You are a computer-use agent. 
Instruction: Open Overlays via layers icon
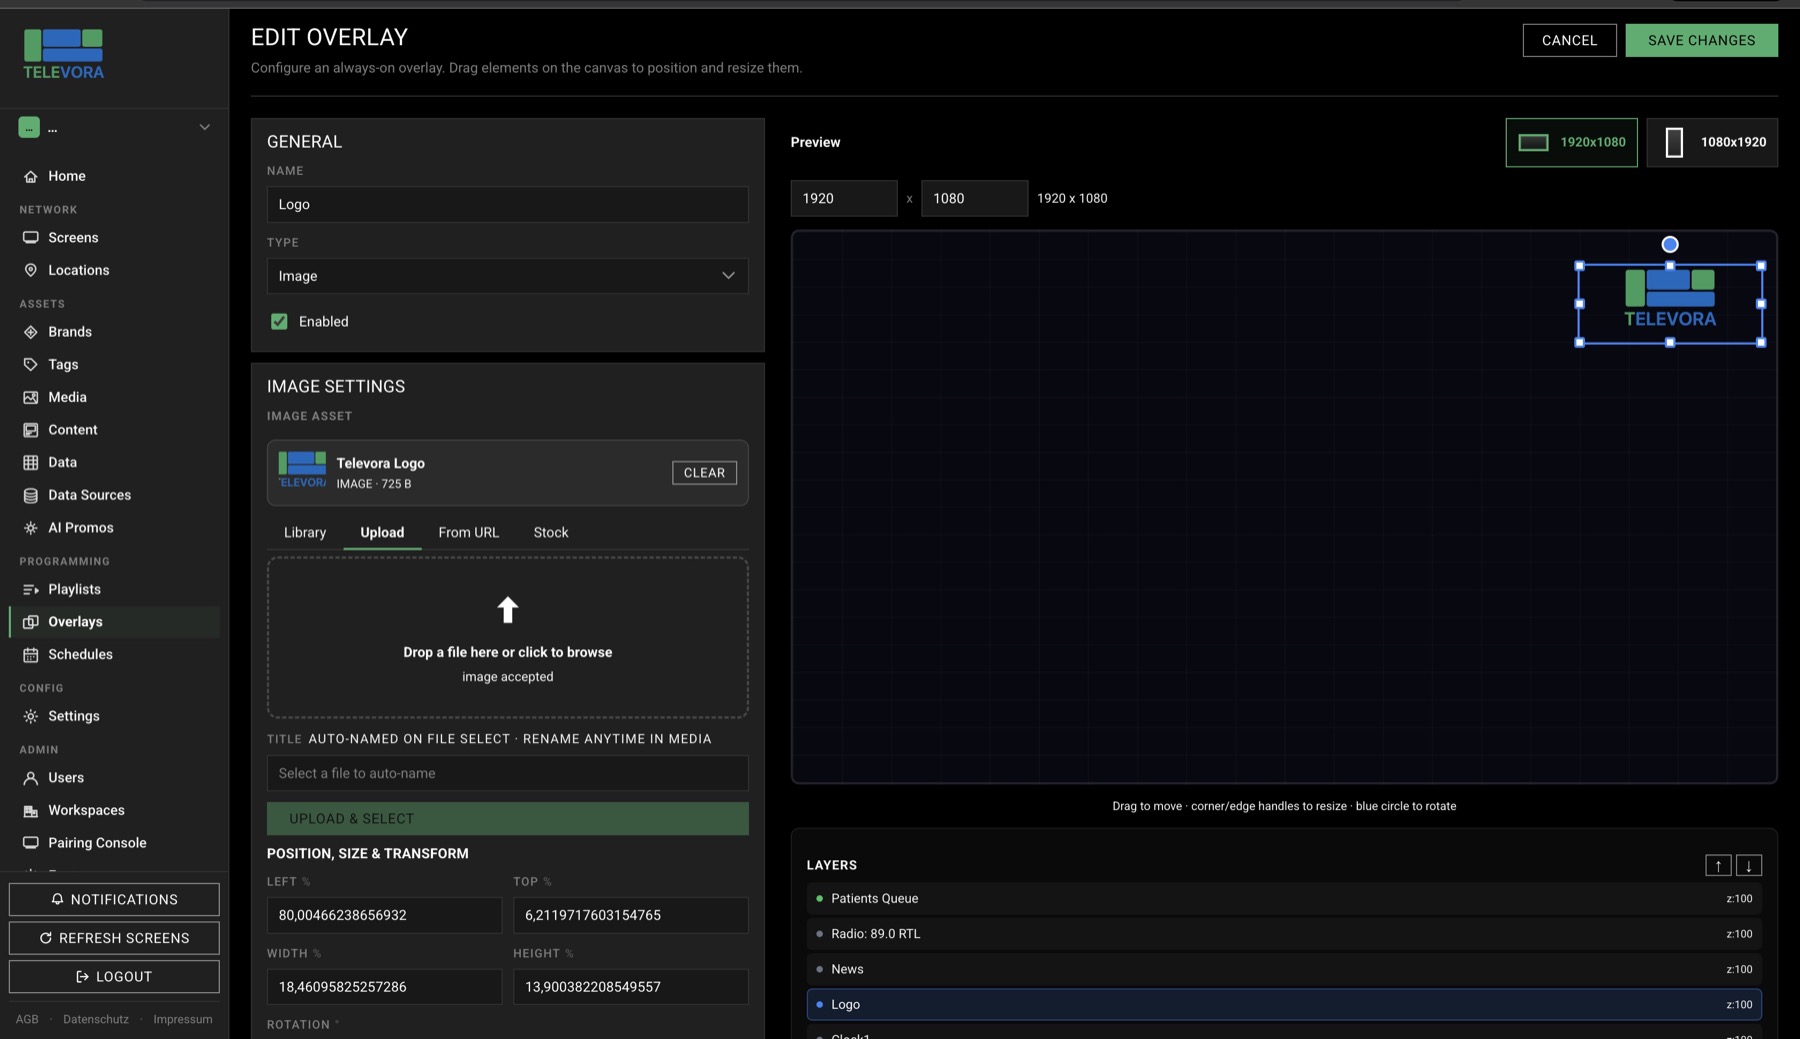coord(31,622)
